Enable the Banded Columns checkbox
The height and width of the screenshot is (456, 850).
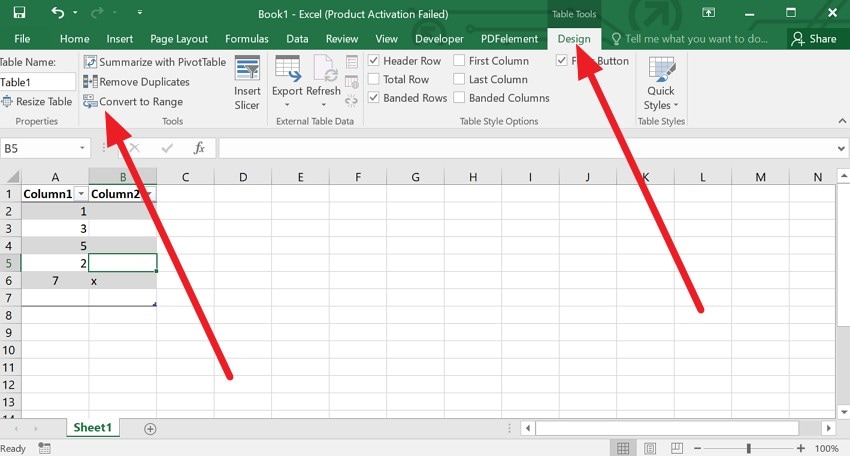(459, 98)
